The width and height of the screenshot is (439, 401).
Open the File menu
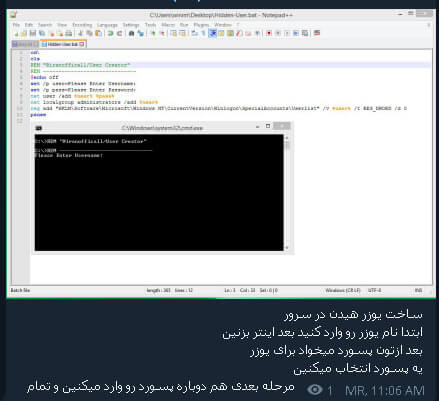tap(16, 25)
